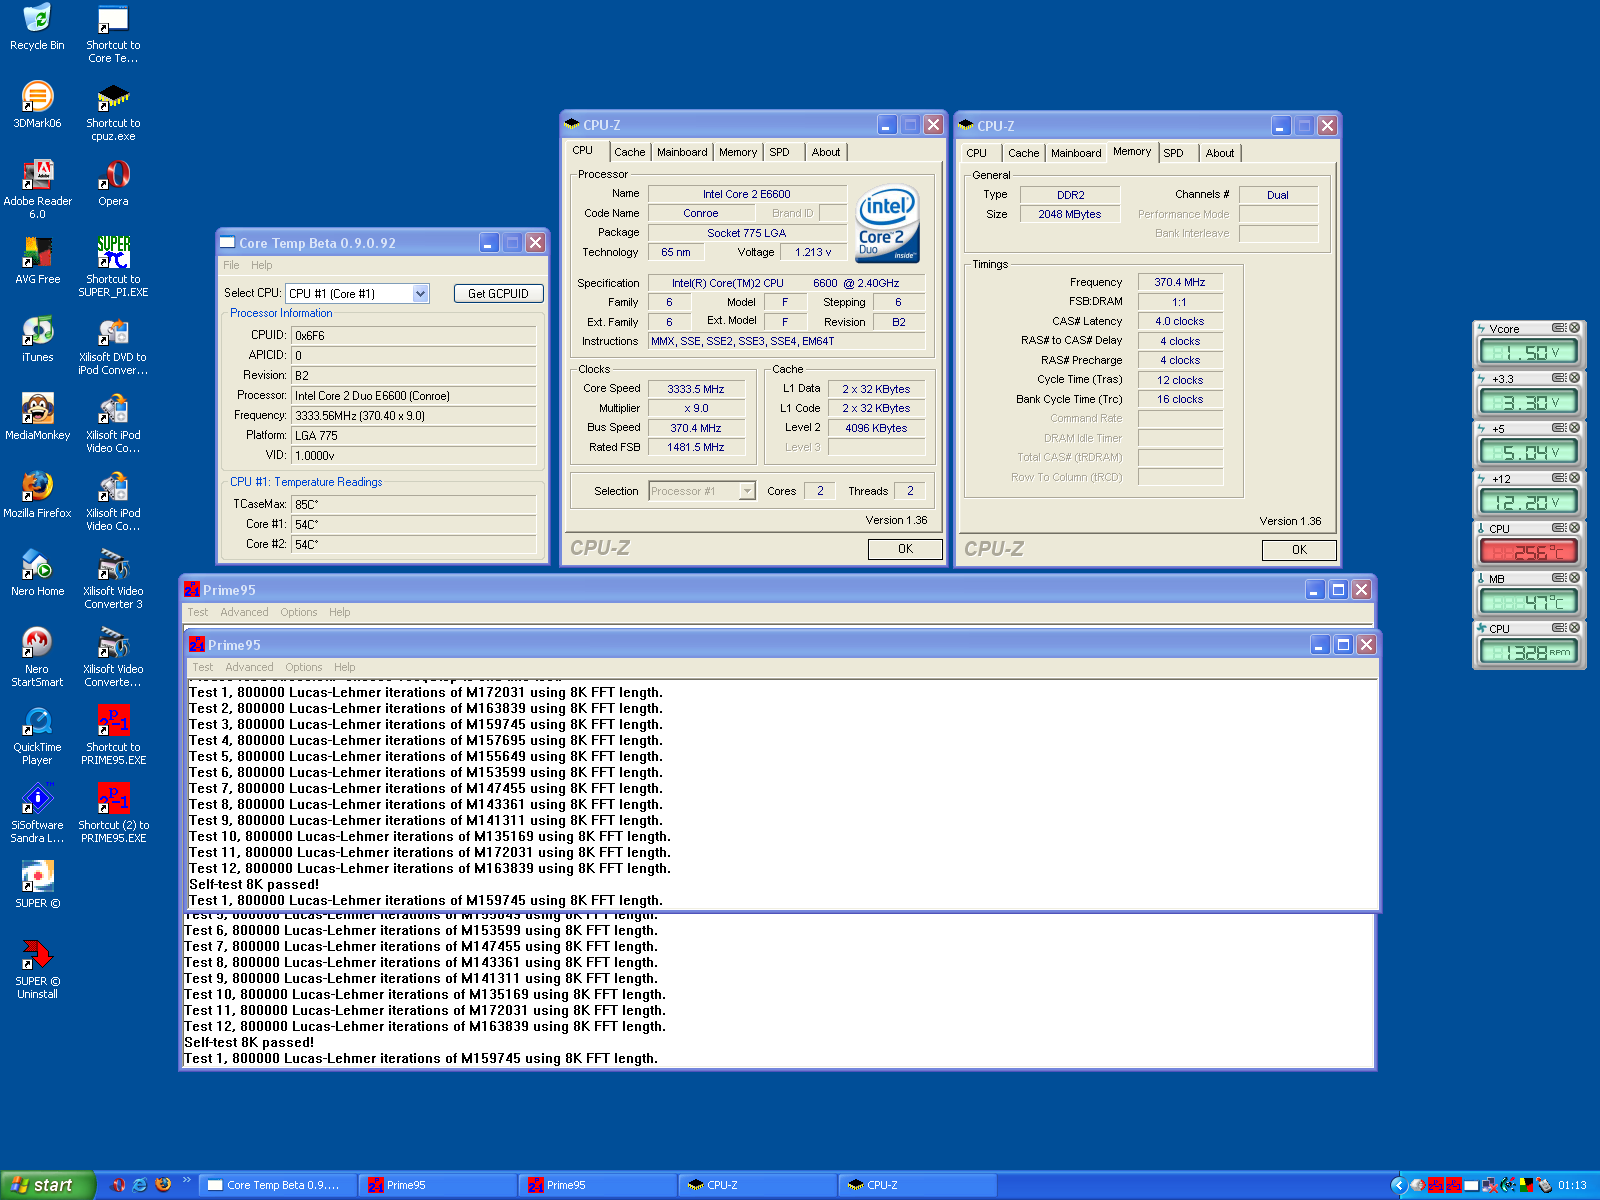The width and height of the screenshot is (1600, 1200).
Task: Click the Frequency 370.4 MHz memory field
Action: tap(1180, 282)
